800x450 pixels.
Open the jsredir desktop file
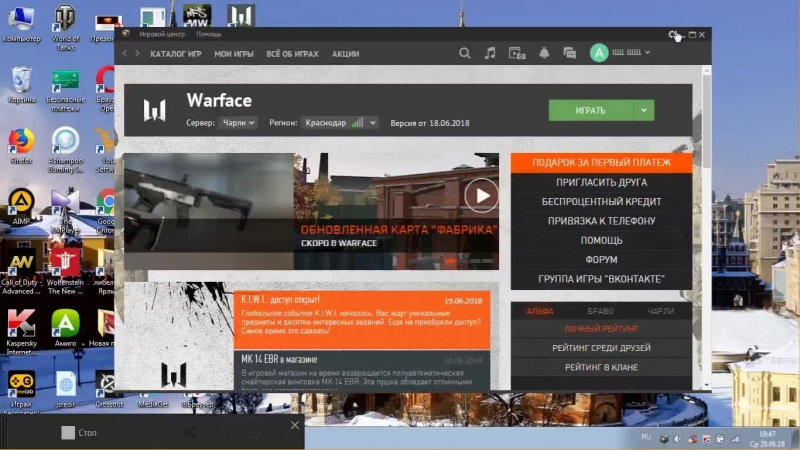tap(65, 390)
